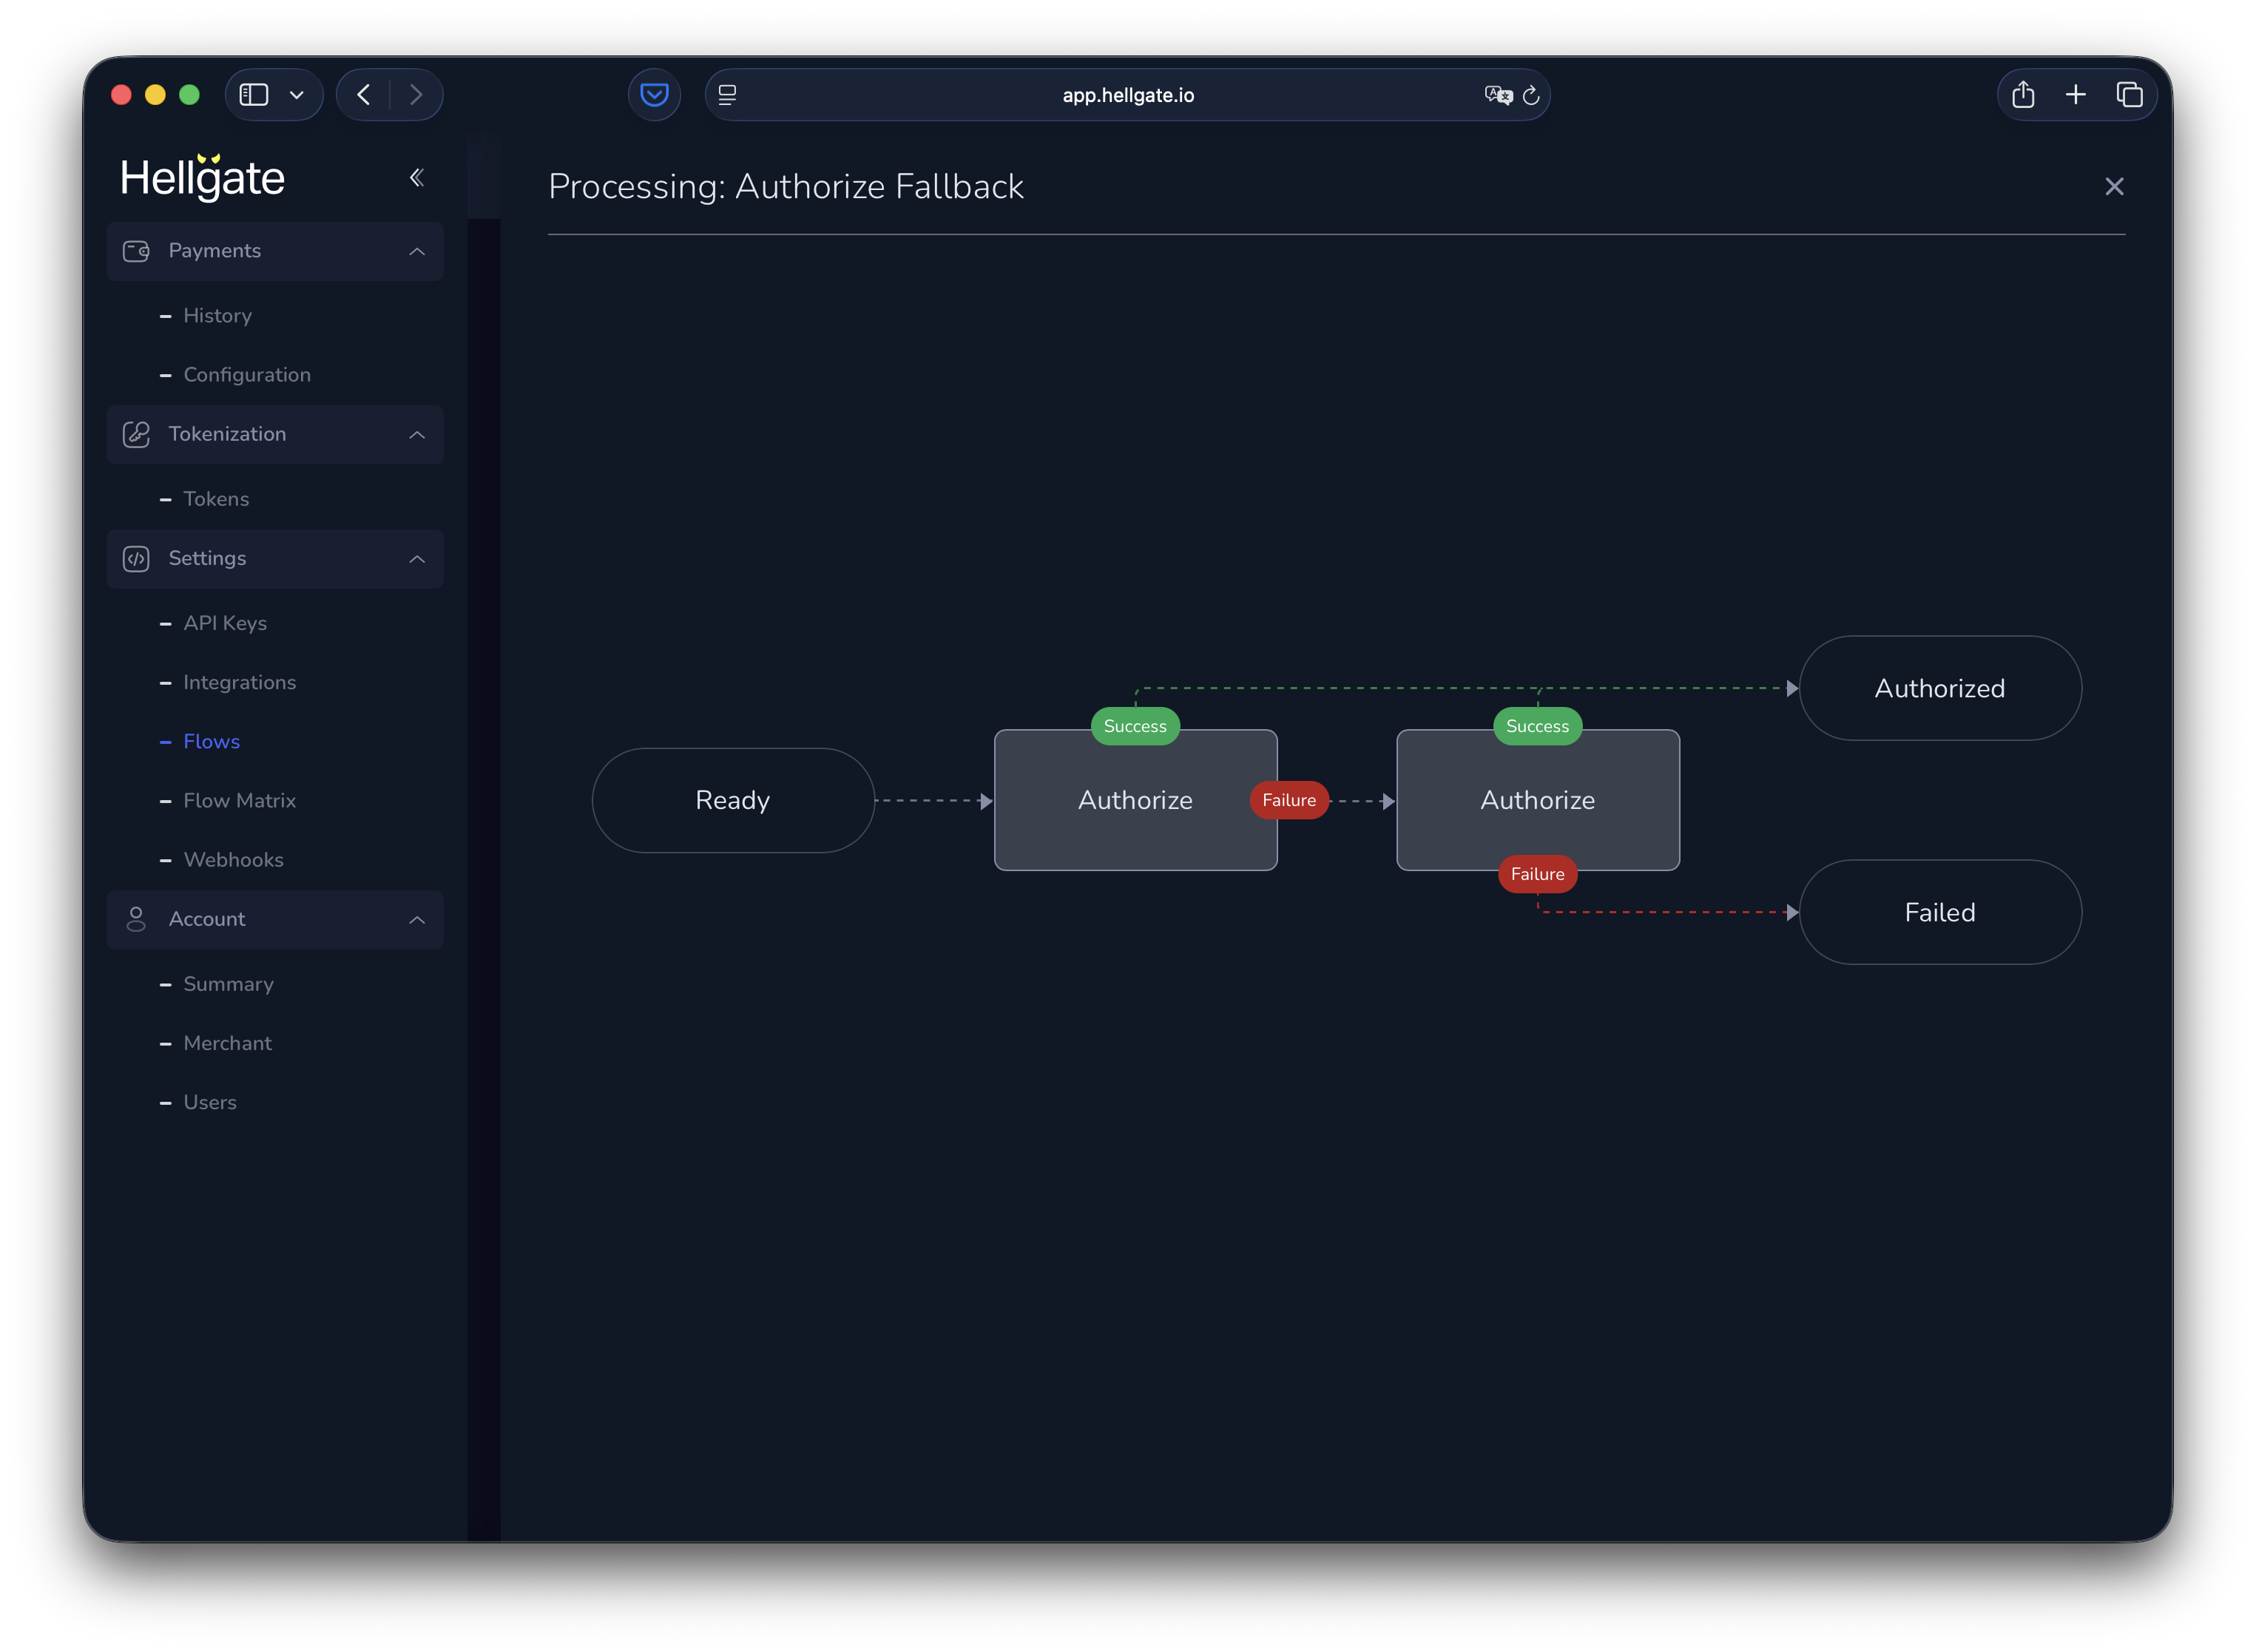2256x1652 pixels.
Task: Open Safari reader/page settings icon in address bar
Action: pos(728,94)
